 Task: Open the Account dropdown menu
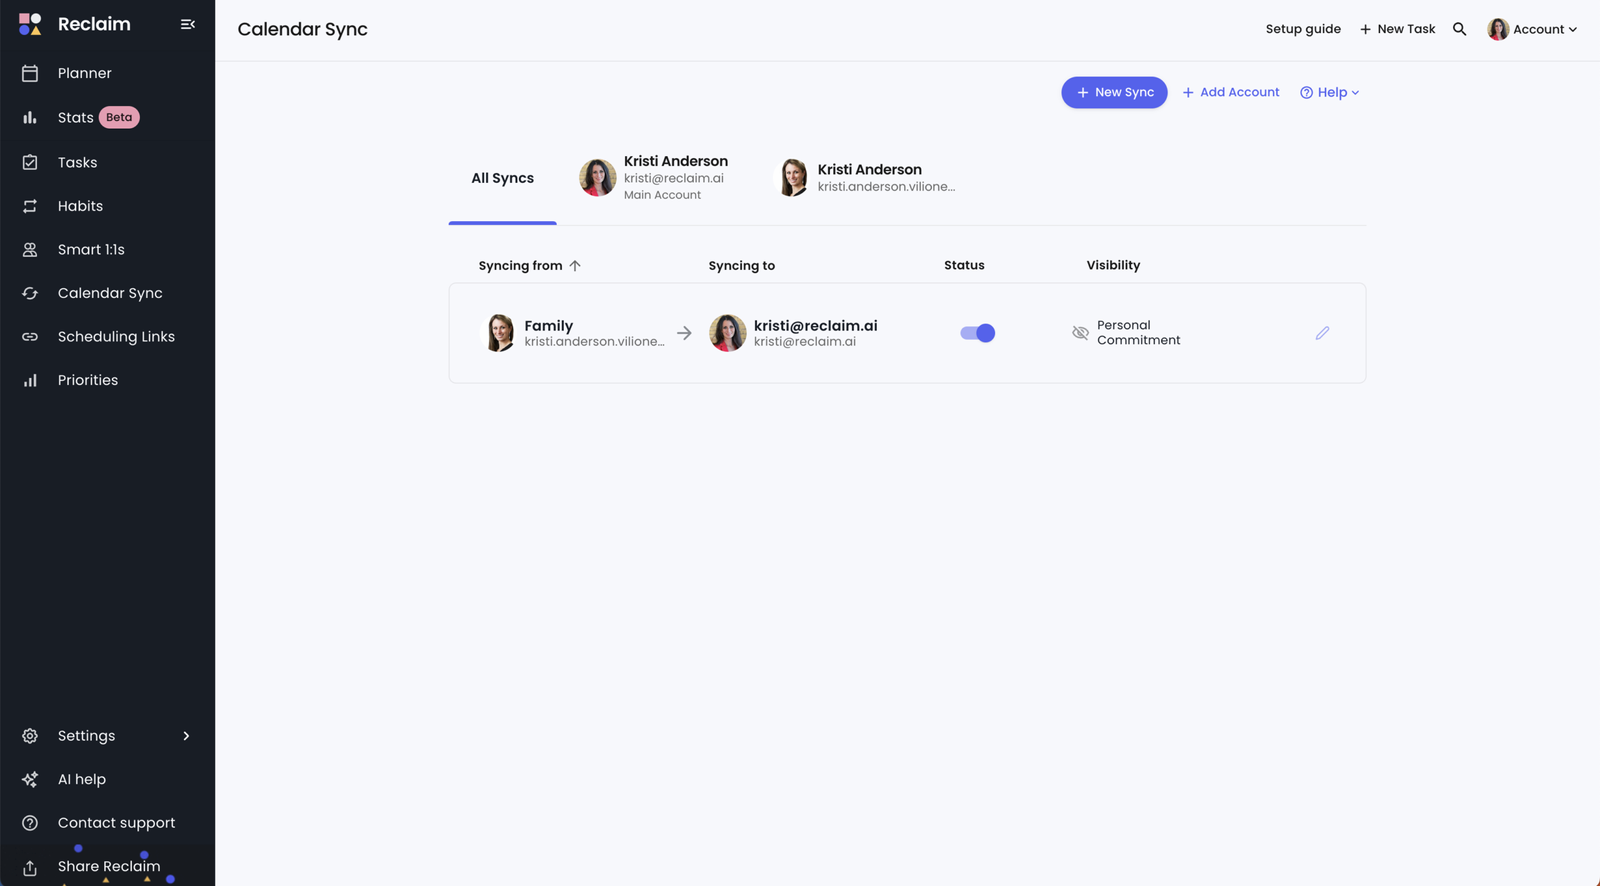click(1532, 29)
